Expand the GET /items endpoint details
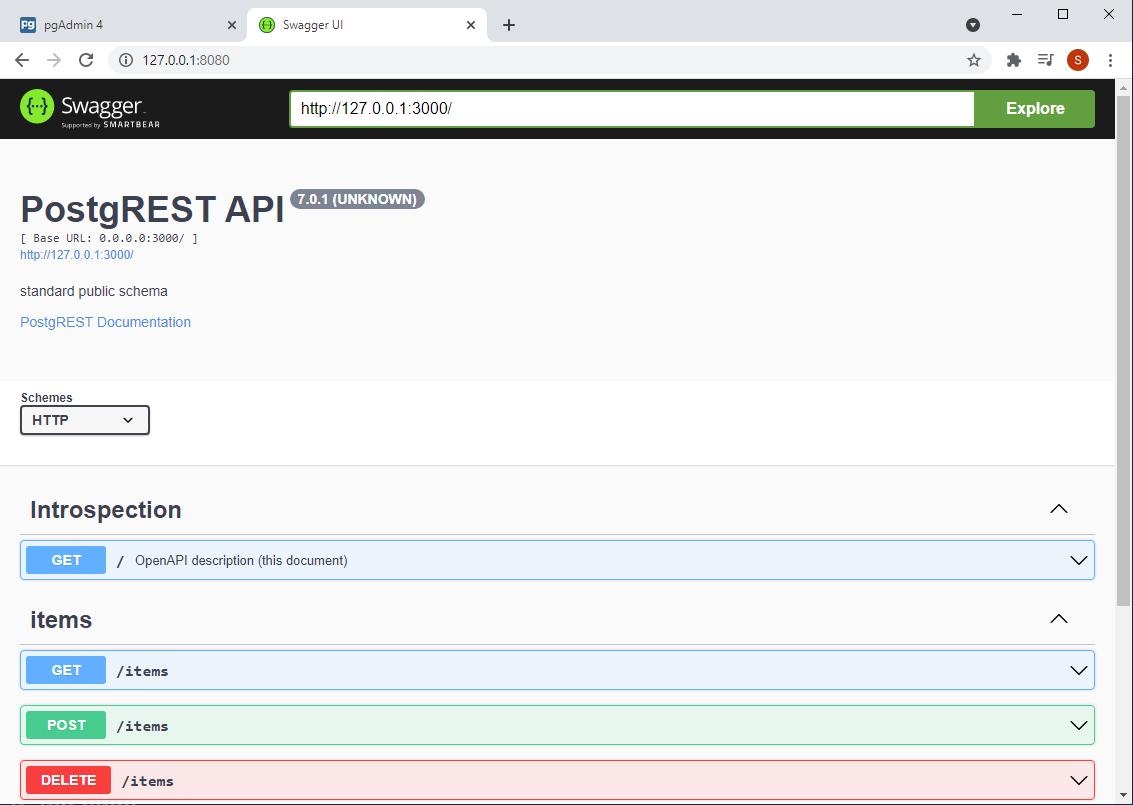 [1078, 670]
